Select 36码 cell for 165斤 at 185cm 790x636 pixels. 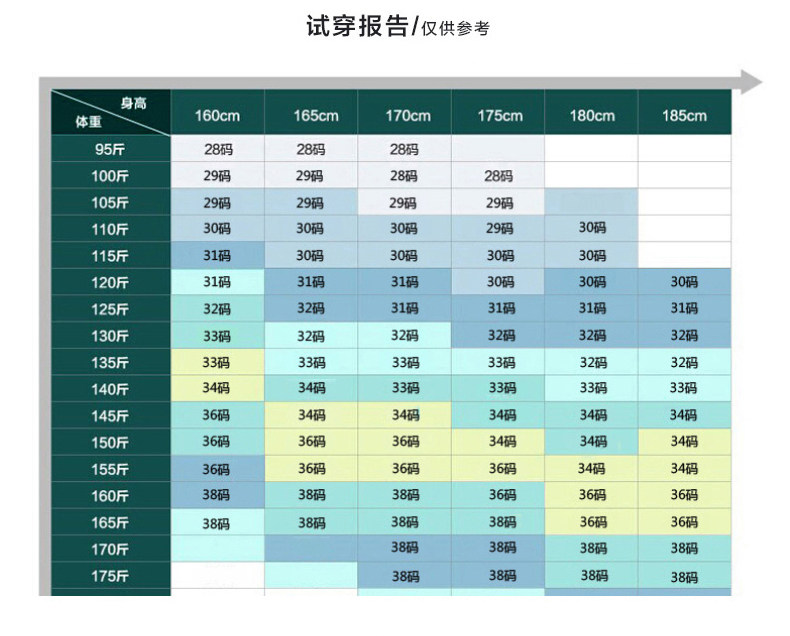click(x=685, y=522)
